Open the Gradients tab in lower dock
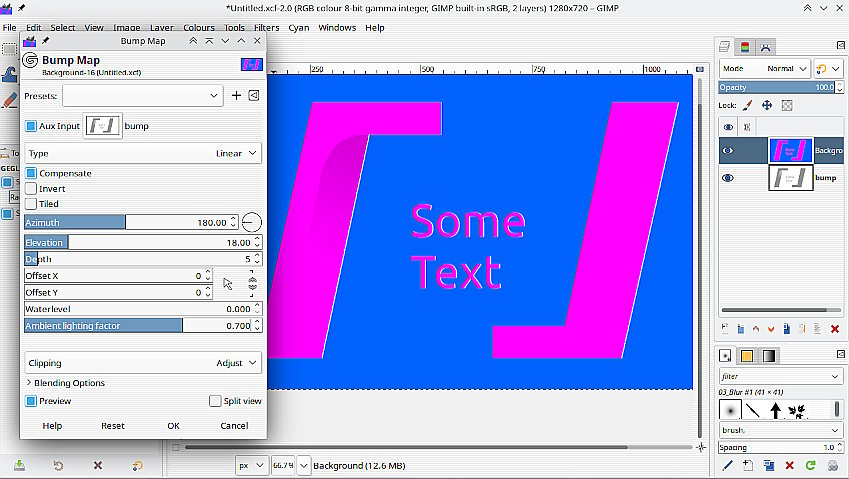The width and height of the screenshot is (849, 479). 768,356
